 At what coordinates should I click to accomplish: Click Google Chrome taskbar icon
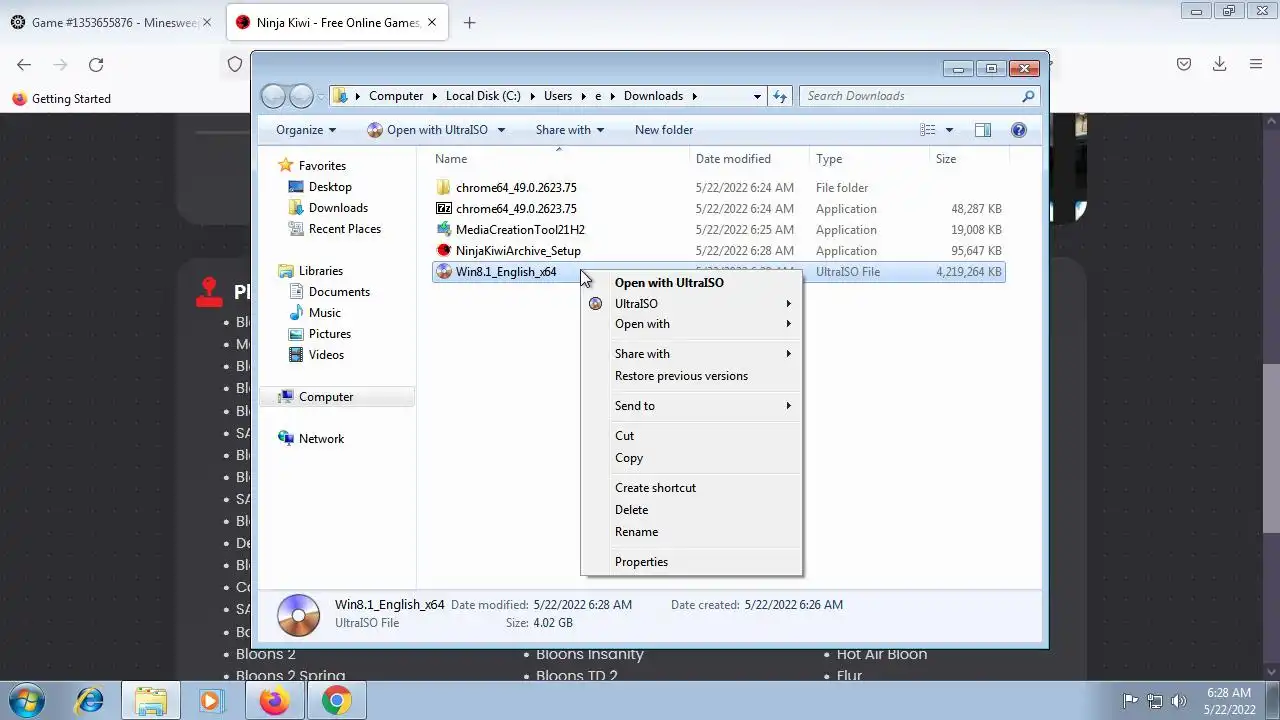336,700
